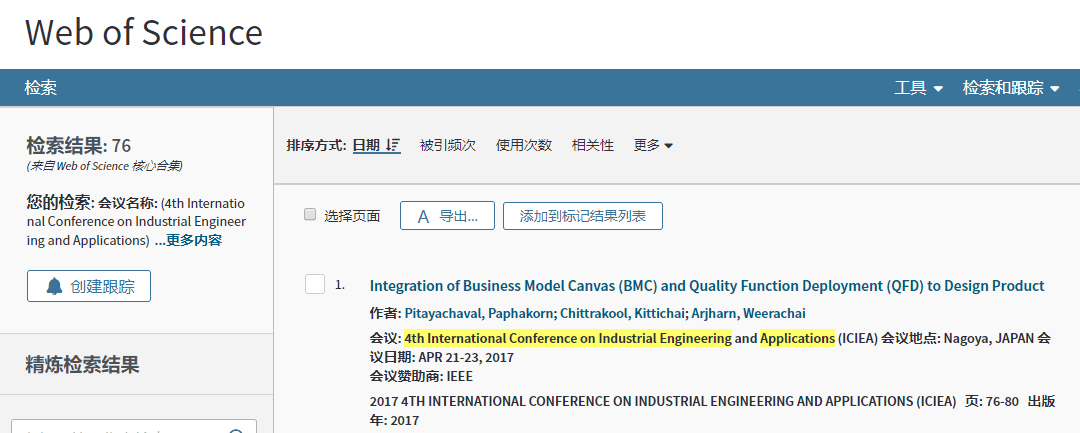Image resolution: width=1080 pixels, height=433 pixels.
Task: Click the 创建跟踪 button
Action: pos(89,286)
